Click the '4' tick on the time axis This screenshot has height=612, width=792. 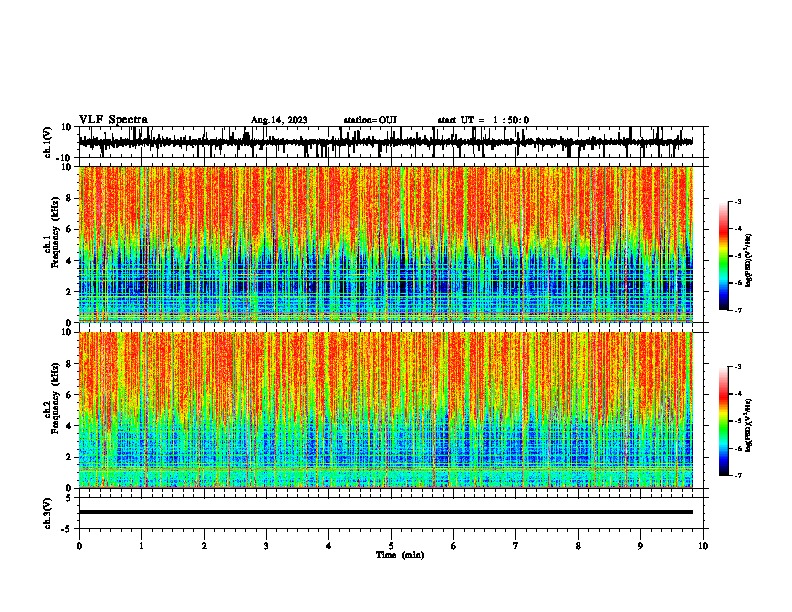point(329,546)
